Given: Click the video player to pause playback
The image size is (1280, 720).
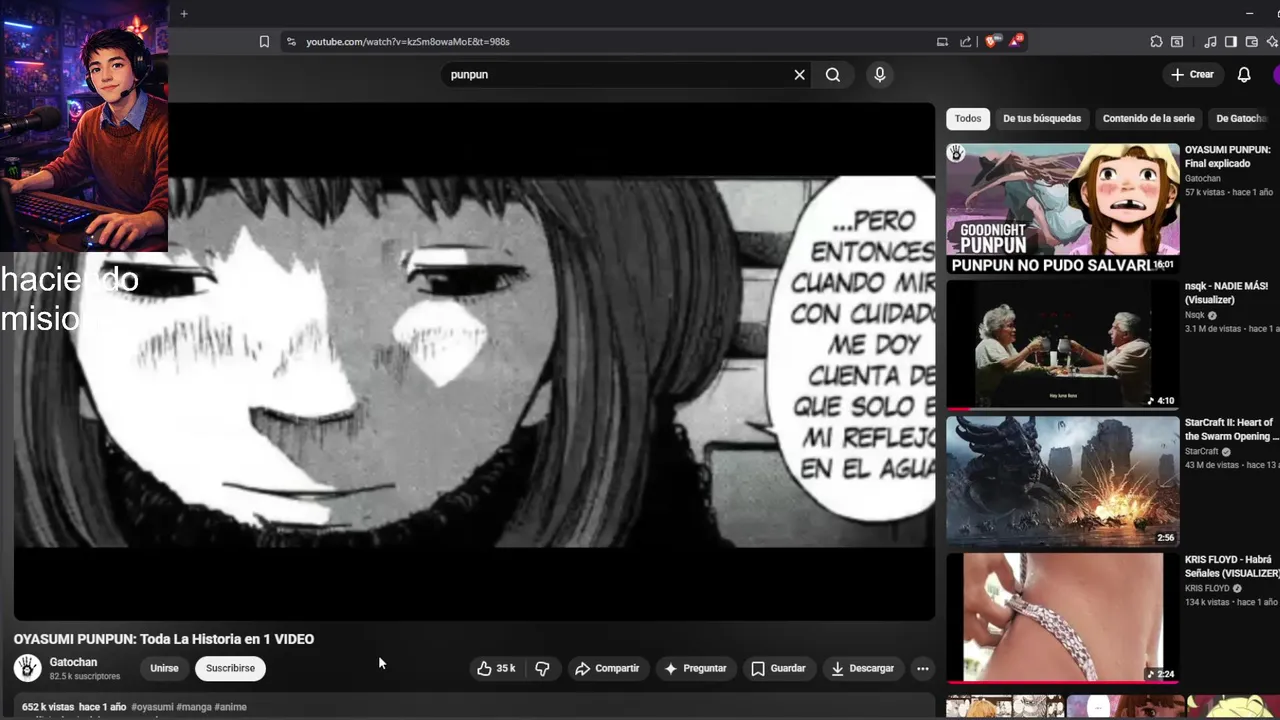Looking at the screenshot, I should point(475,361).
